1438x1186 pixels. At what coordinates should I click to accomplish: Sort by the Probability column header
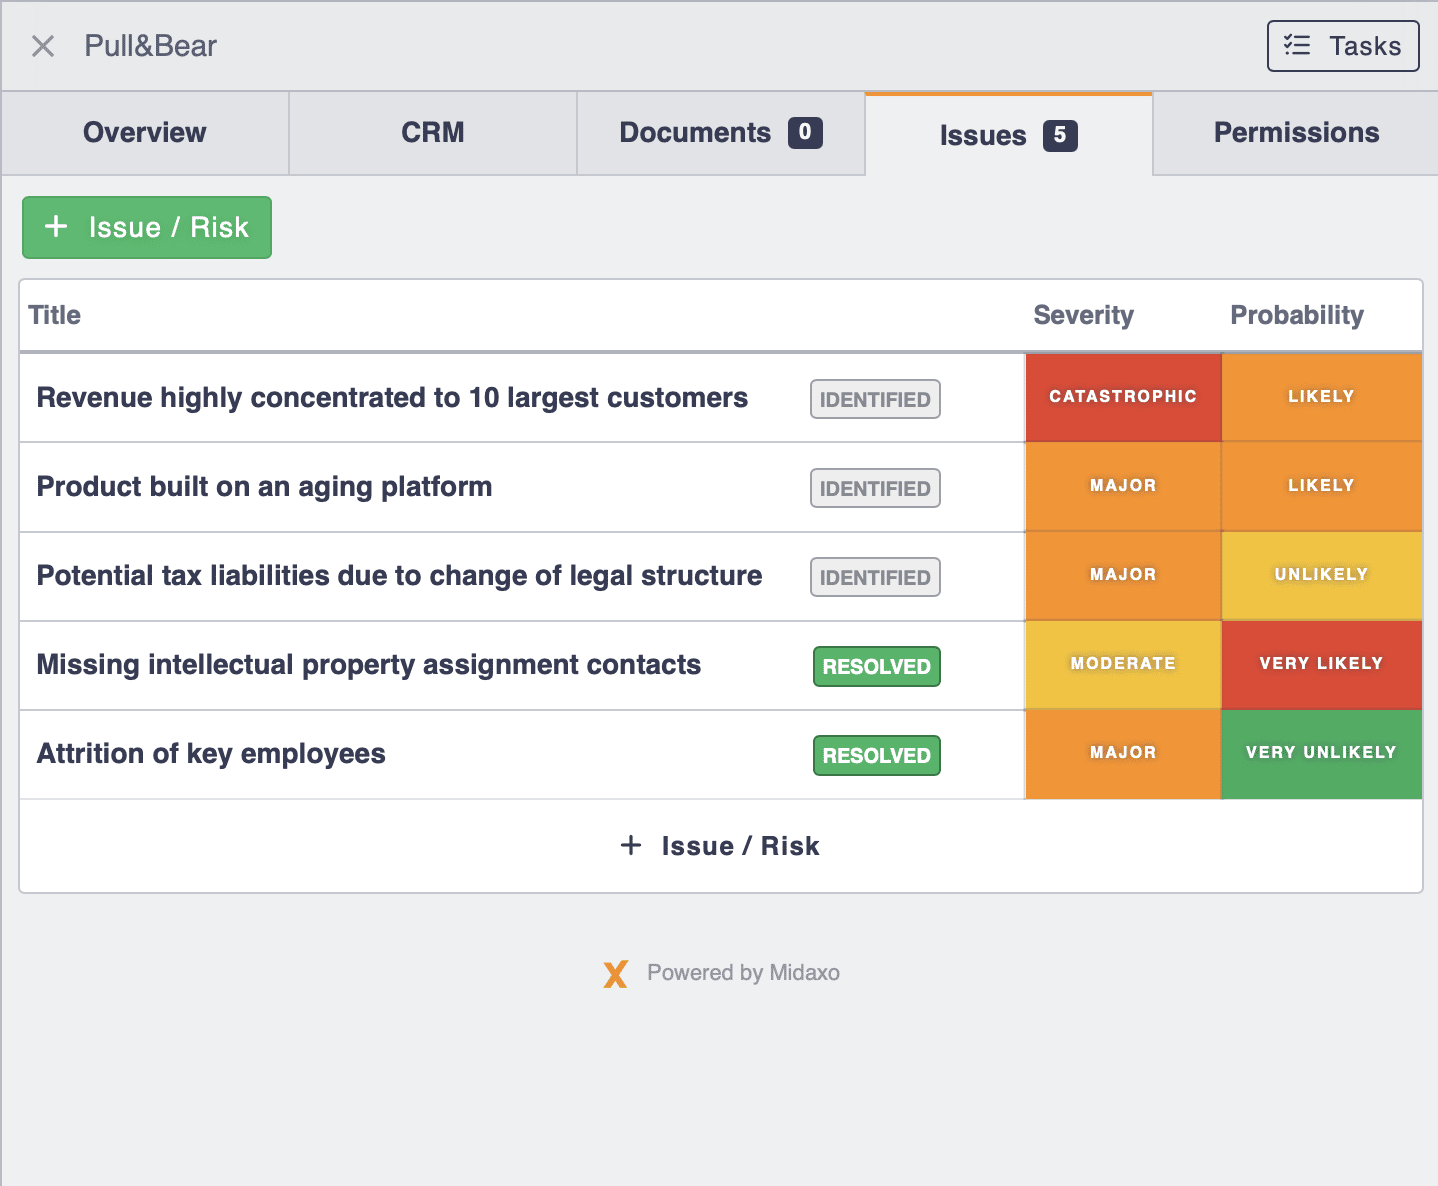[1297, 315]
